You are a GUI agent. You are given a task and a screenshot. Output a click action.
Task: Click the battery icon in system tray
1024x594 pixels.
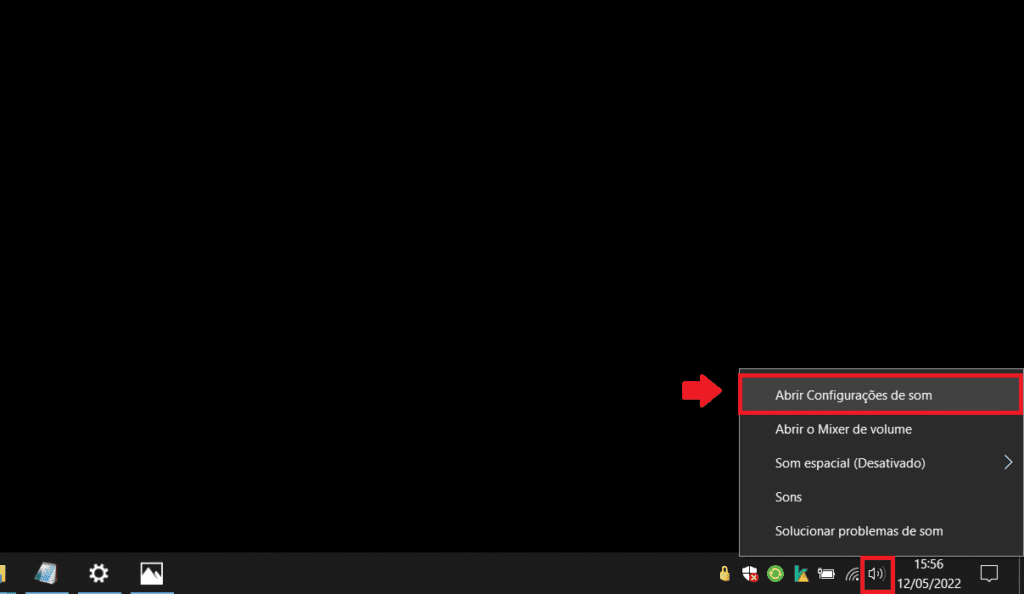click(x=825, y=573)
